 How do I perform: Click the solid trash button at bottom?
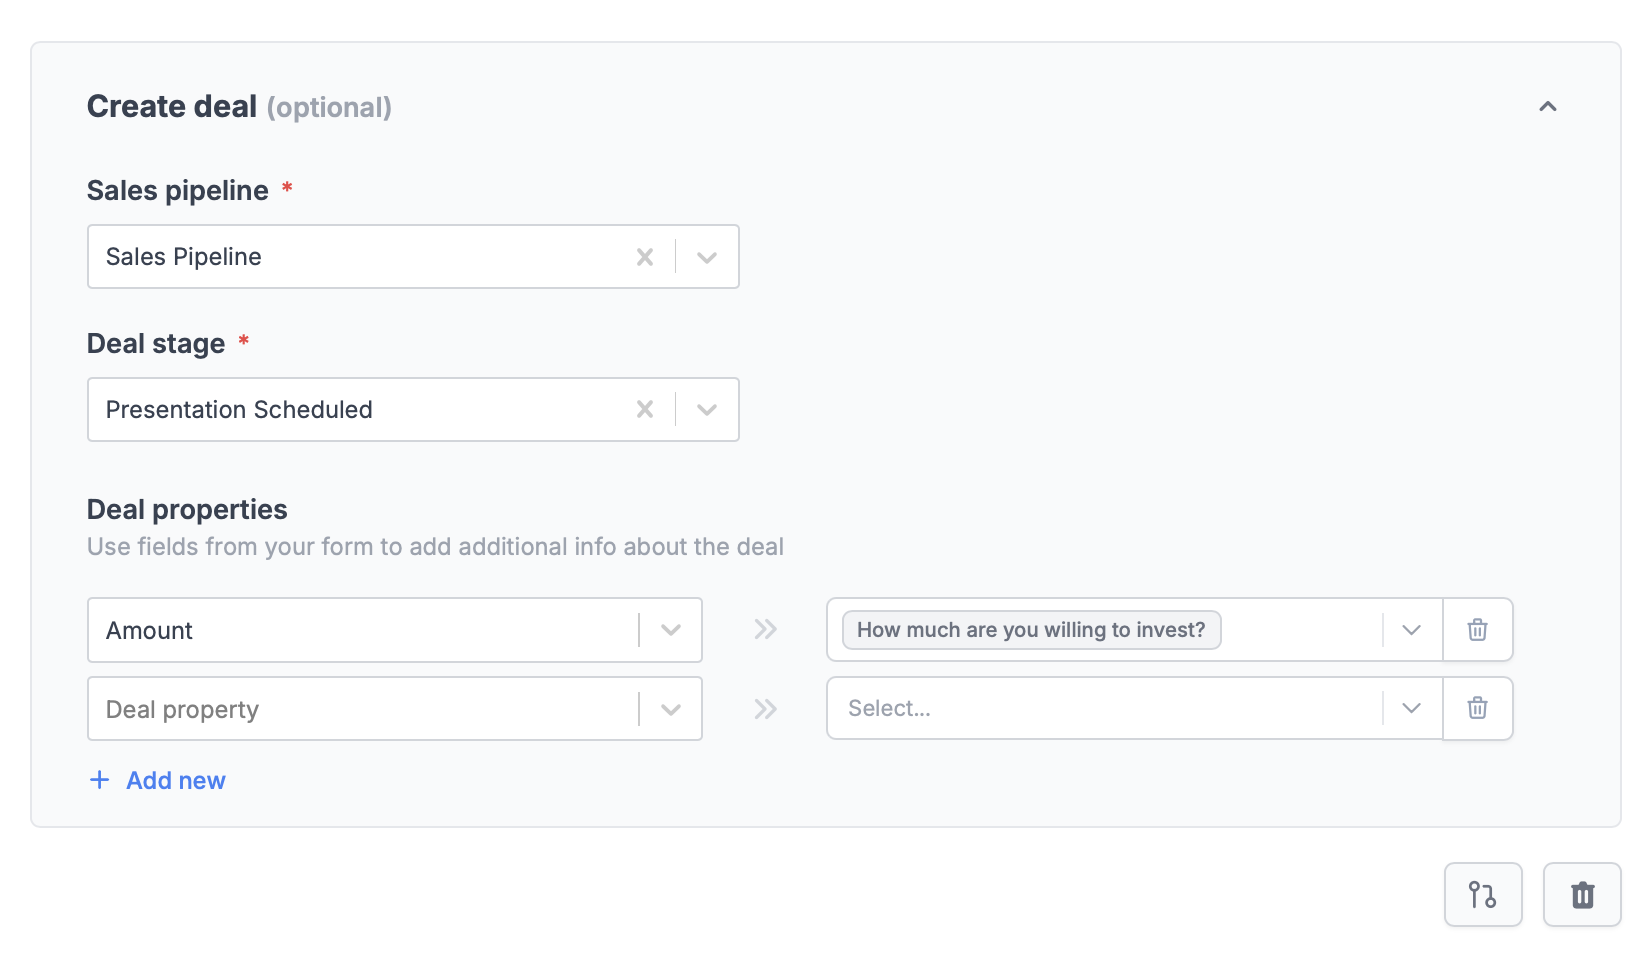1582,894
